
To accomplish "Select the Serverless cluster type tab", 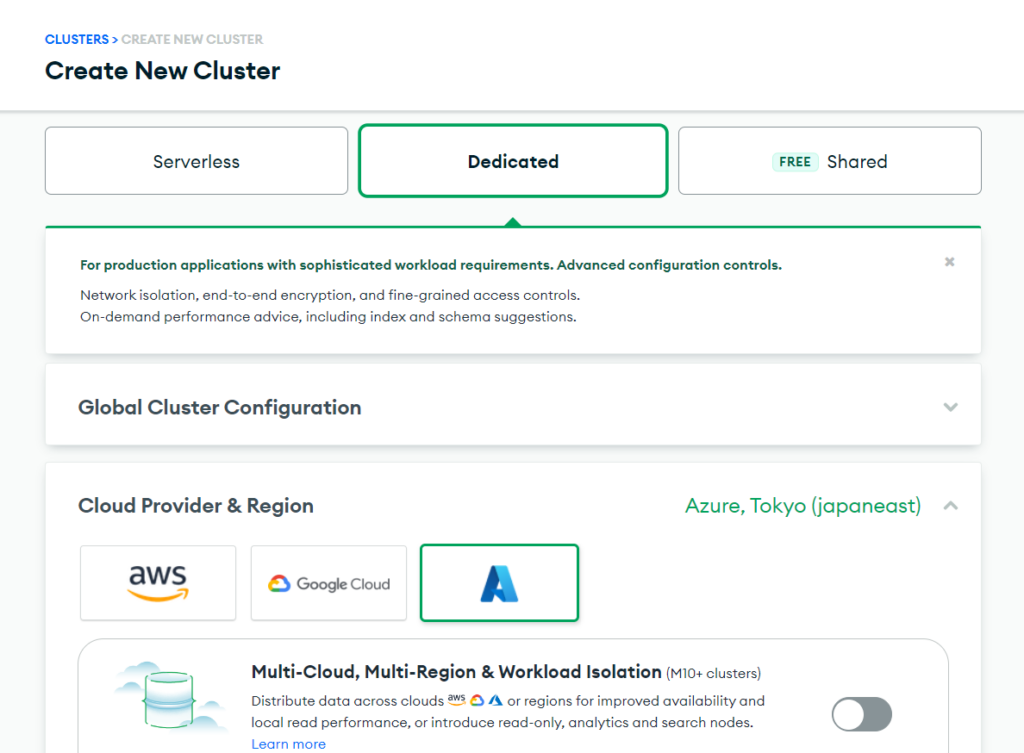I will pos(197,161).
